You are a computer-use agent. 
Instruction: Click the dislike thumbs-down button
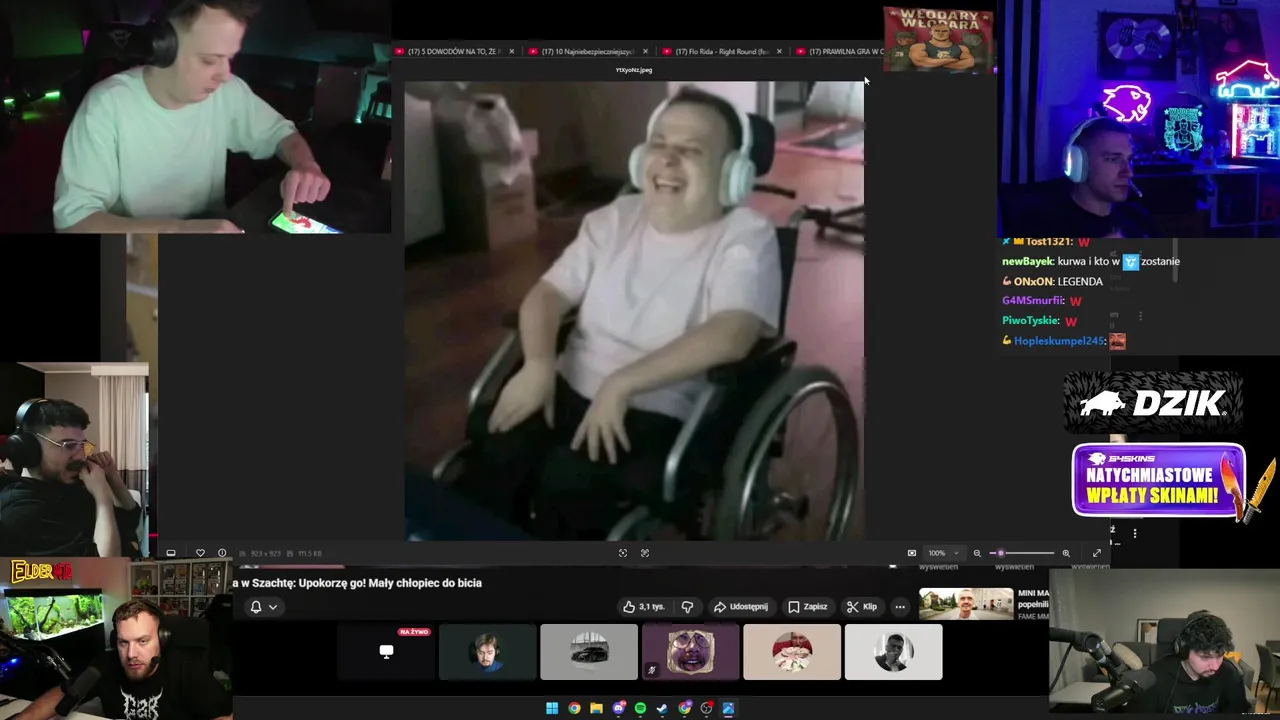pyautogui.click(x=687, y=607)
